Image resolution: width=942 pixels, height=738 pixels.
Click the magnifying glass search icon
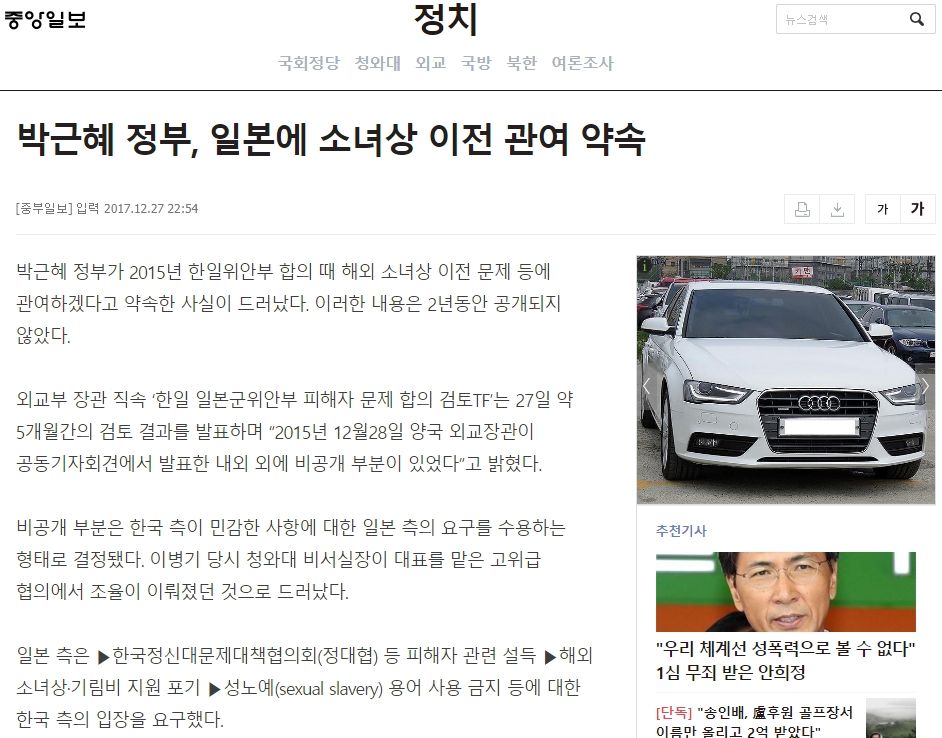(916, 19)
